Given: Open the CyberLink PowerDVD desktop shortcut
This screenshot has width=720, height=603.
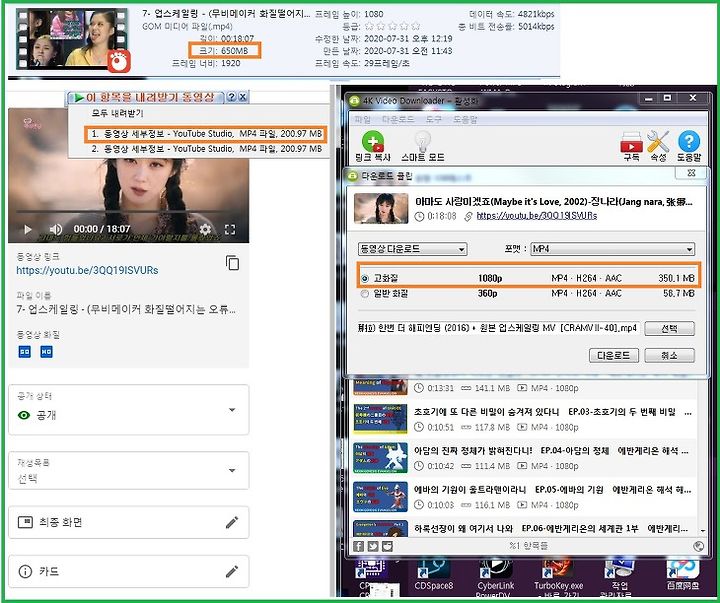Looking at the screenshot, I should [495, 577].
